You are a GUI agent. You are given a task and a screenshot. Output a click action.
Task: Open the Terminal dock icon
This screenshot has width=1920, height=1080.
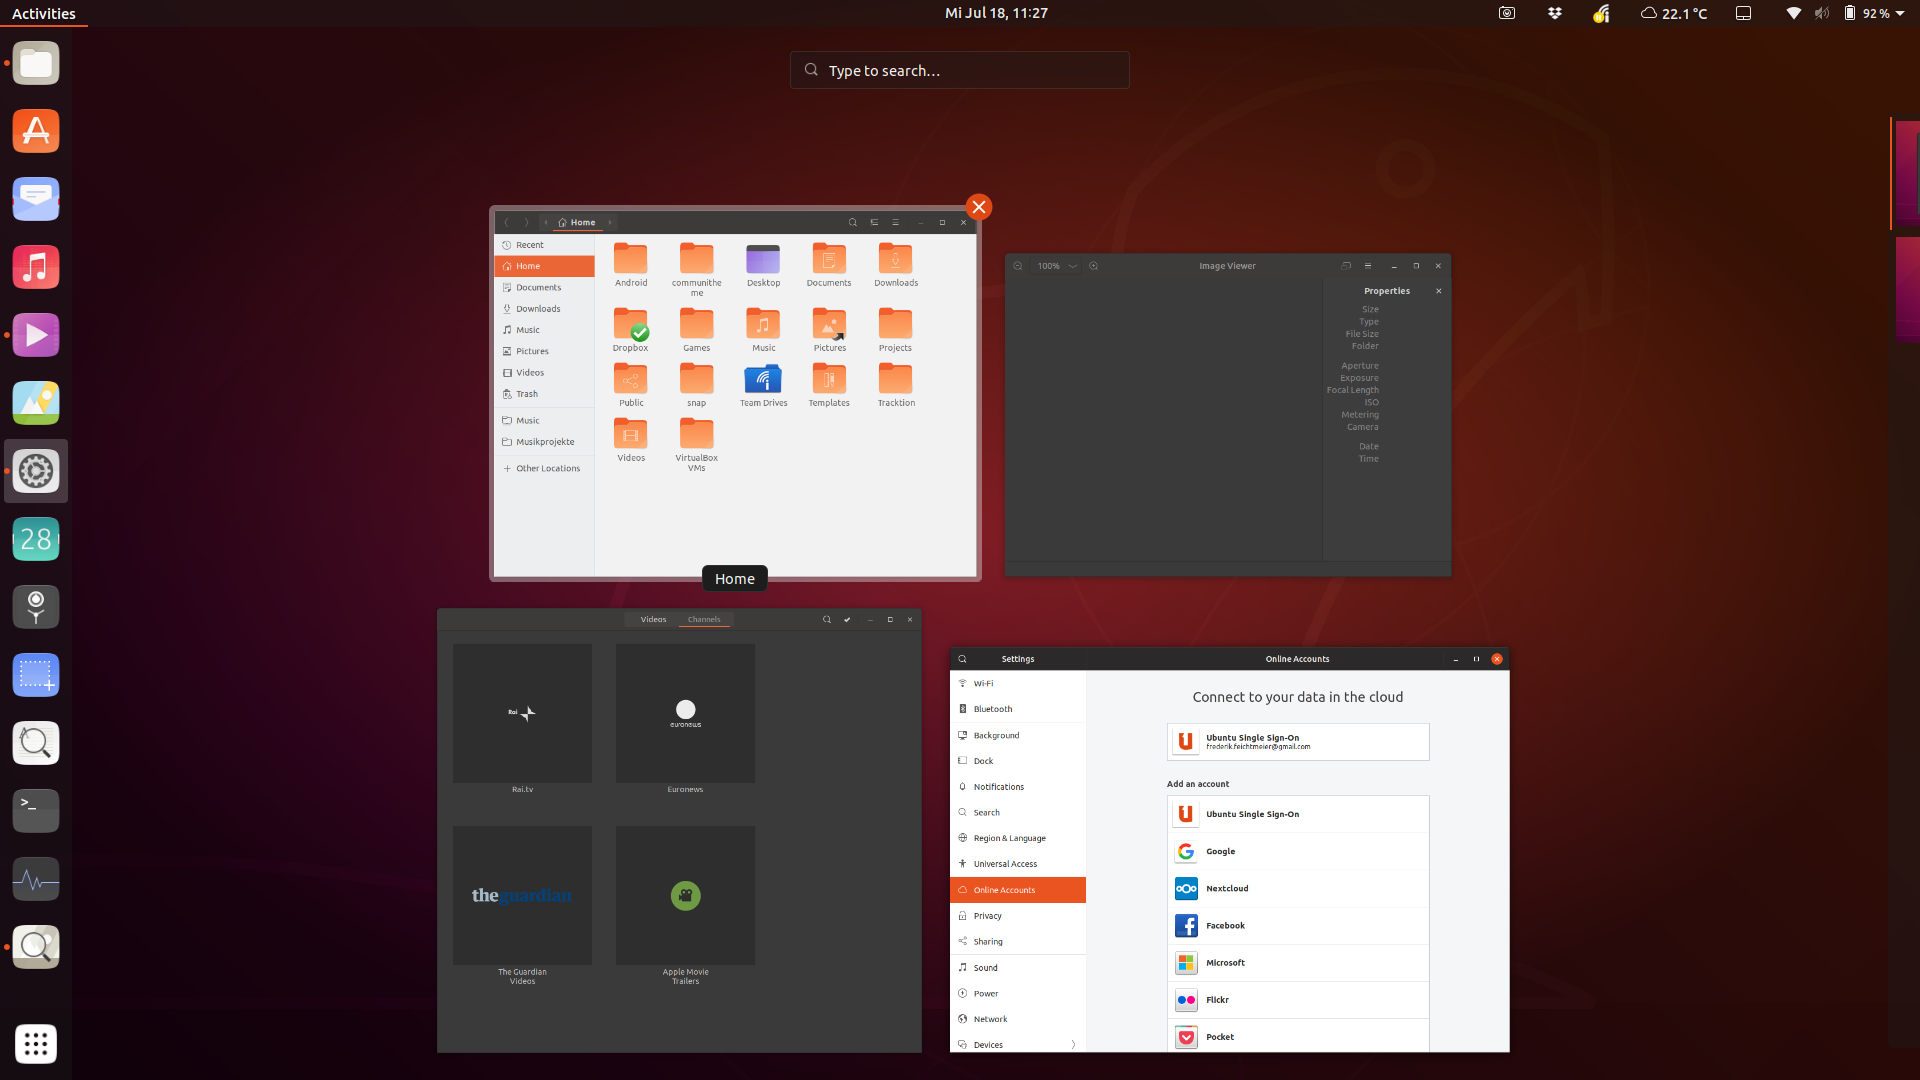point(36,811)
